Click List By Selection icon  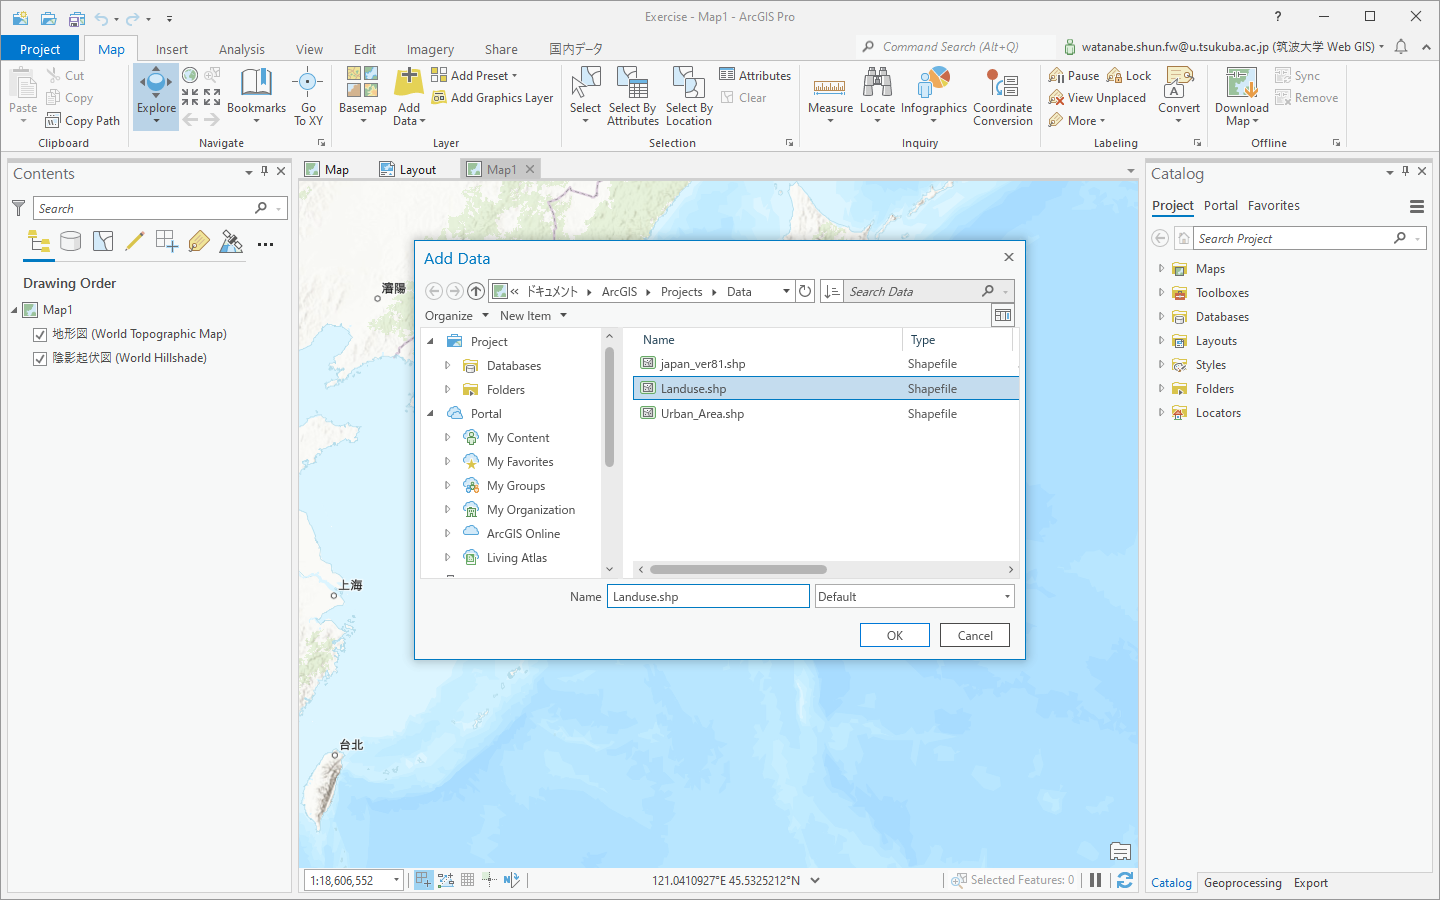pos(103,241)
